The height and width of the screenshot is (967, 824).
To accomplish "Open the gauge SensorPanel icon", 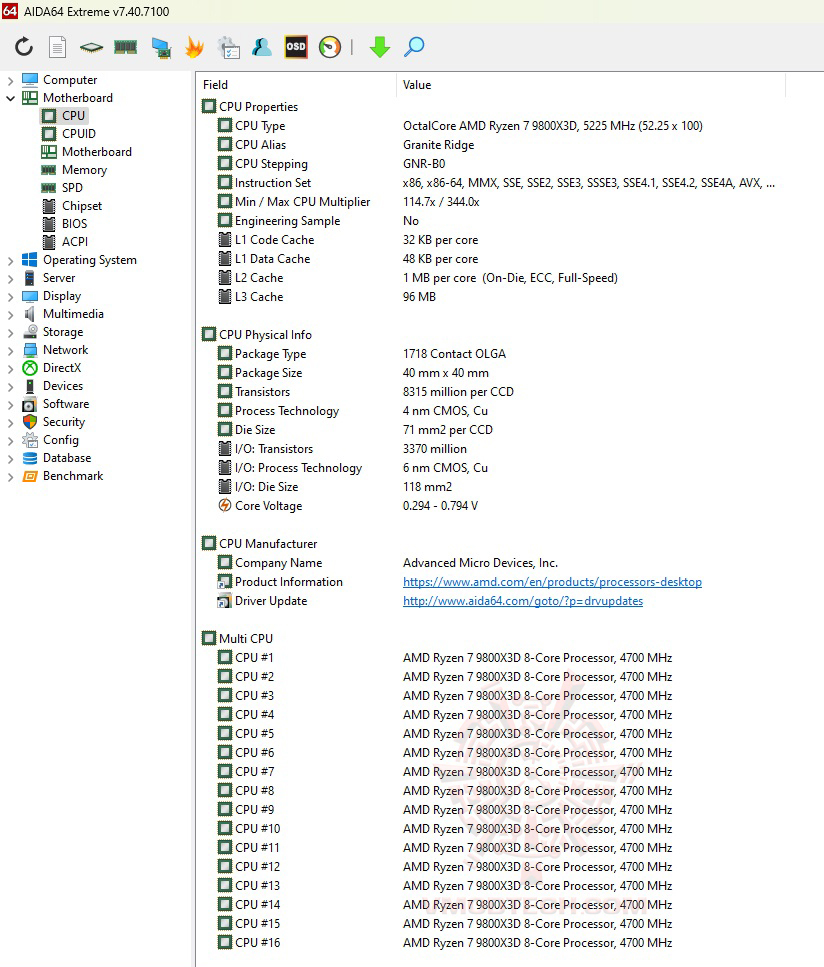I will [330, 47].
